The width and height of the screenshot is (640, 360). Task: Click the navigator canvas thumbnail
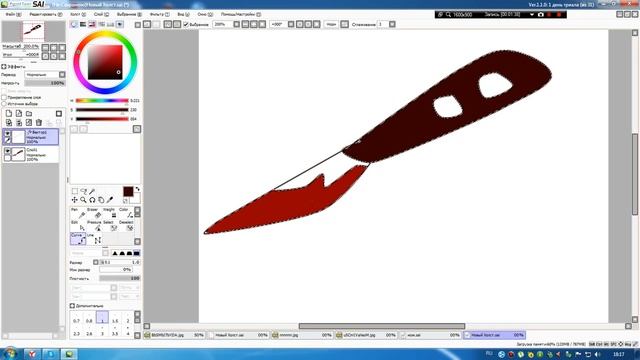(33, 32)
